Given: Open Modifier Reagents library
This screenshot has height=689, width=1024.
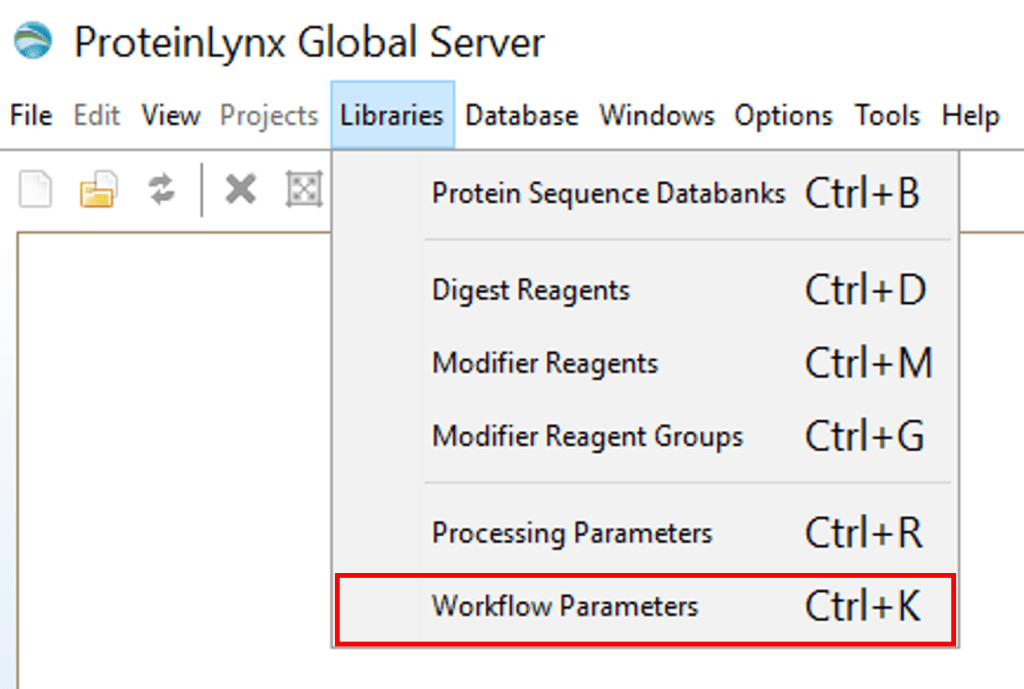Looking at the screenshot, I should (x=545, y=363).
